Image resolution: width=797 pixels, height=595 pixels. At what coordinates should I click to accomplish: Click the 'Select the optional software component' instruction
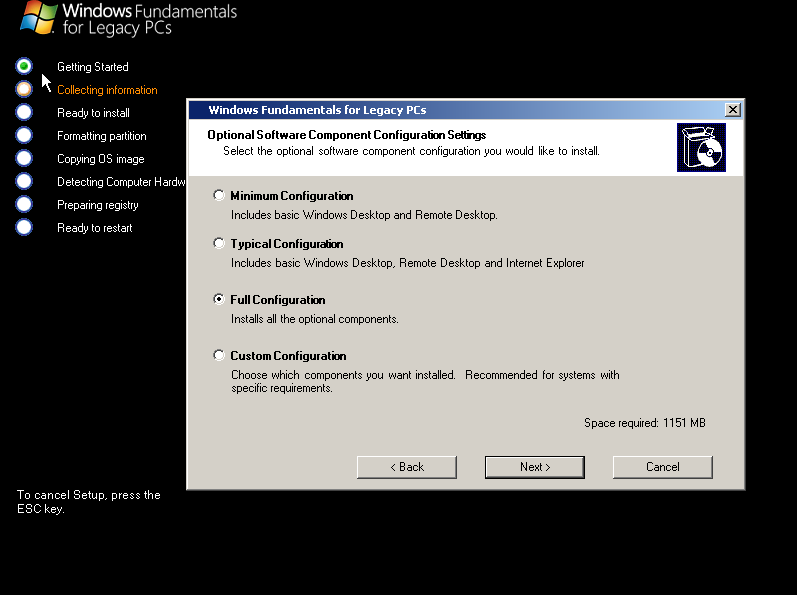(411, 151)
